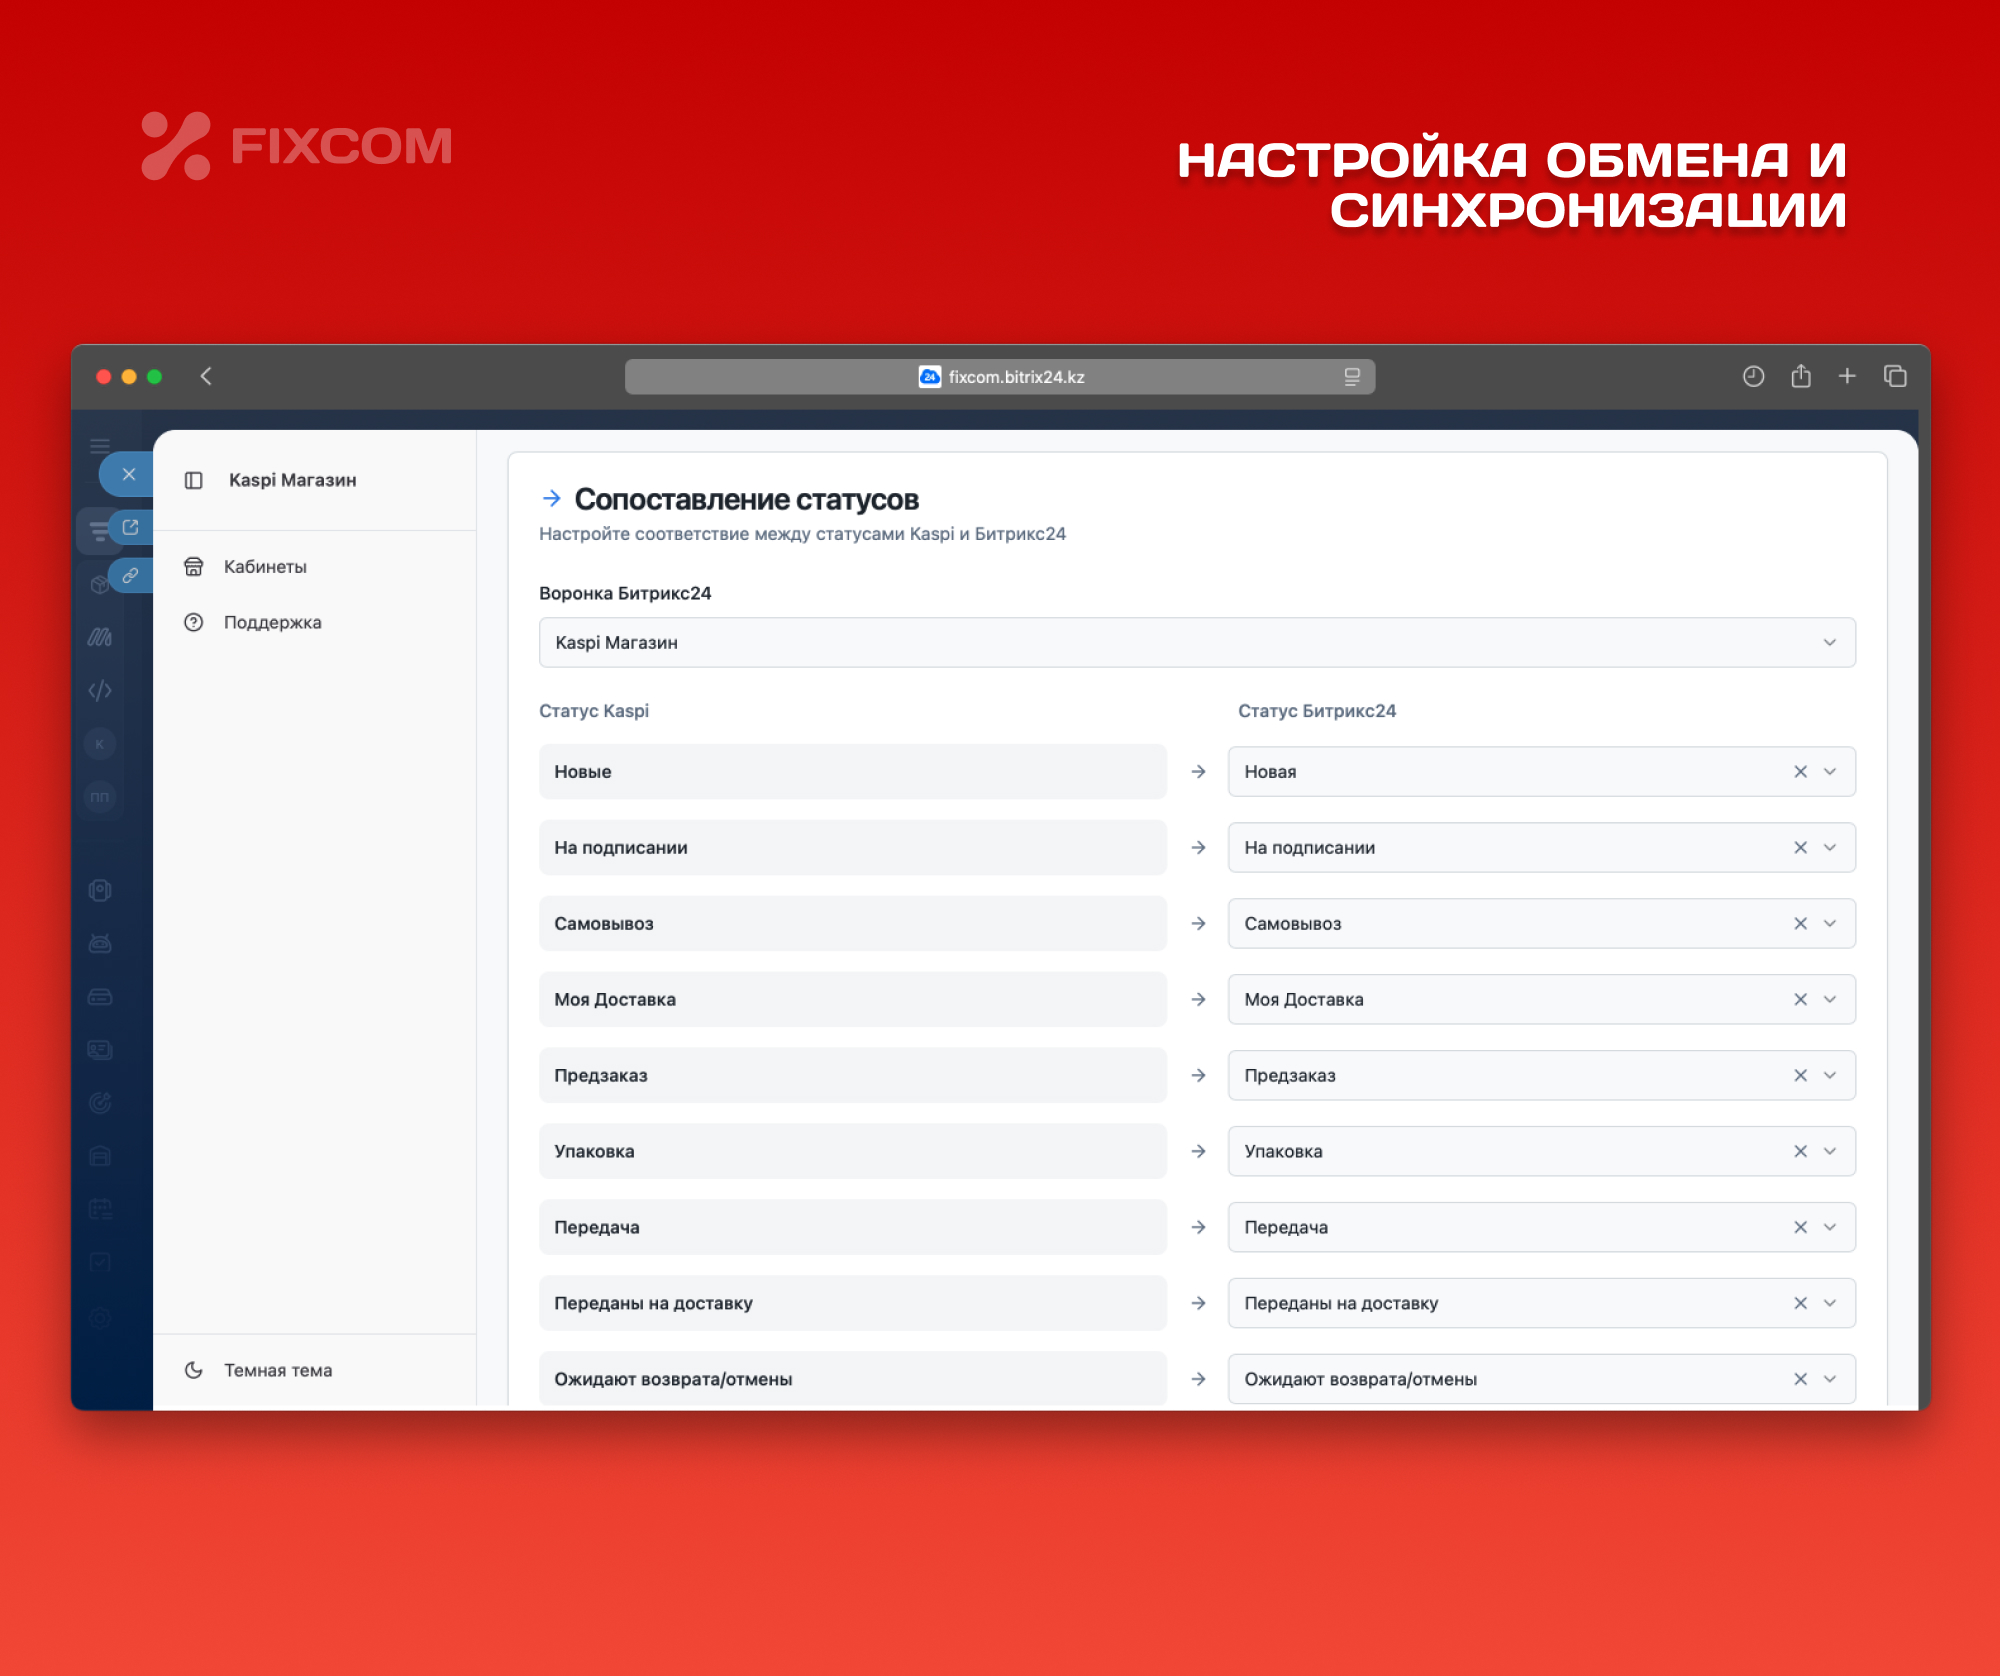The image size is (2000, 1676).
Task: Click the Переданы на доставку Bitrix24 select field
Action: click(1500, 1303)
